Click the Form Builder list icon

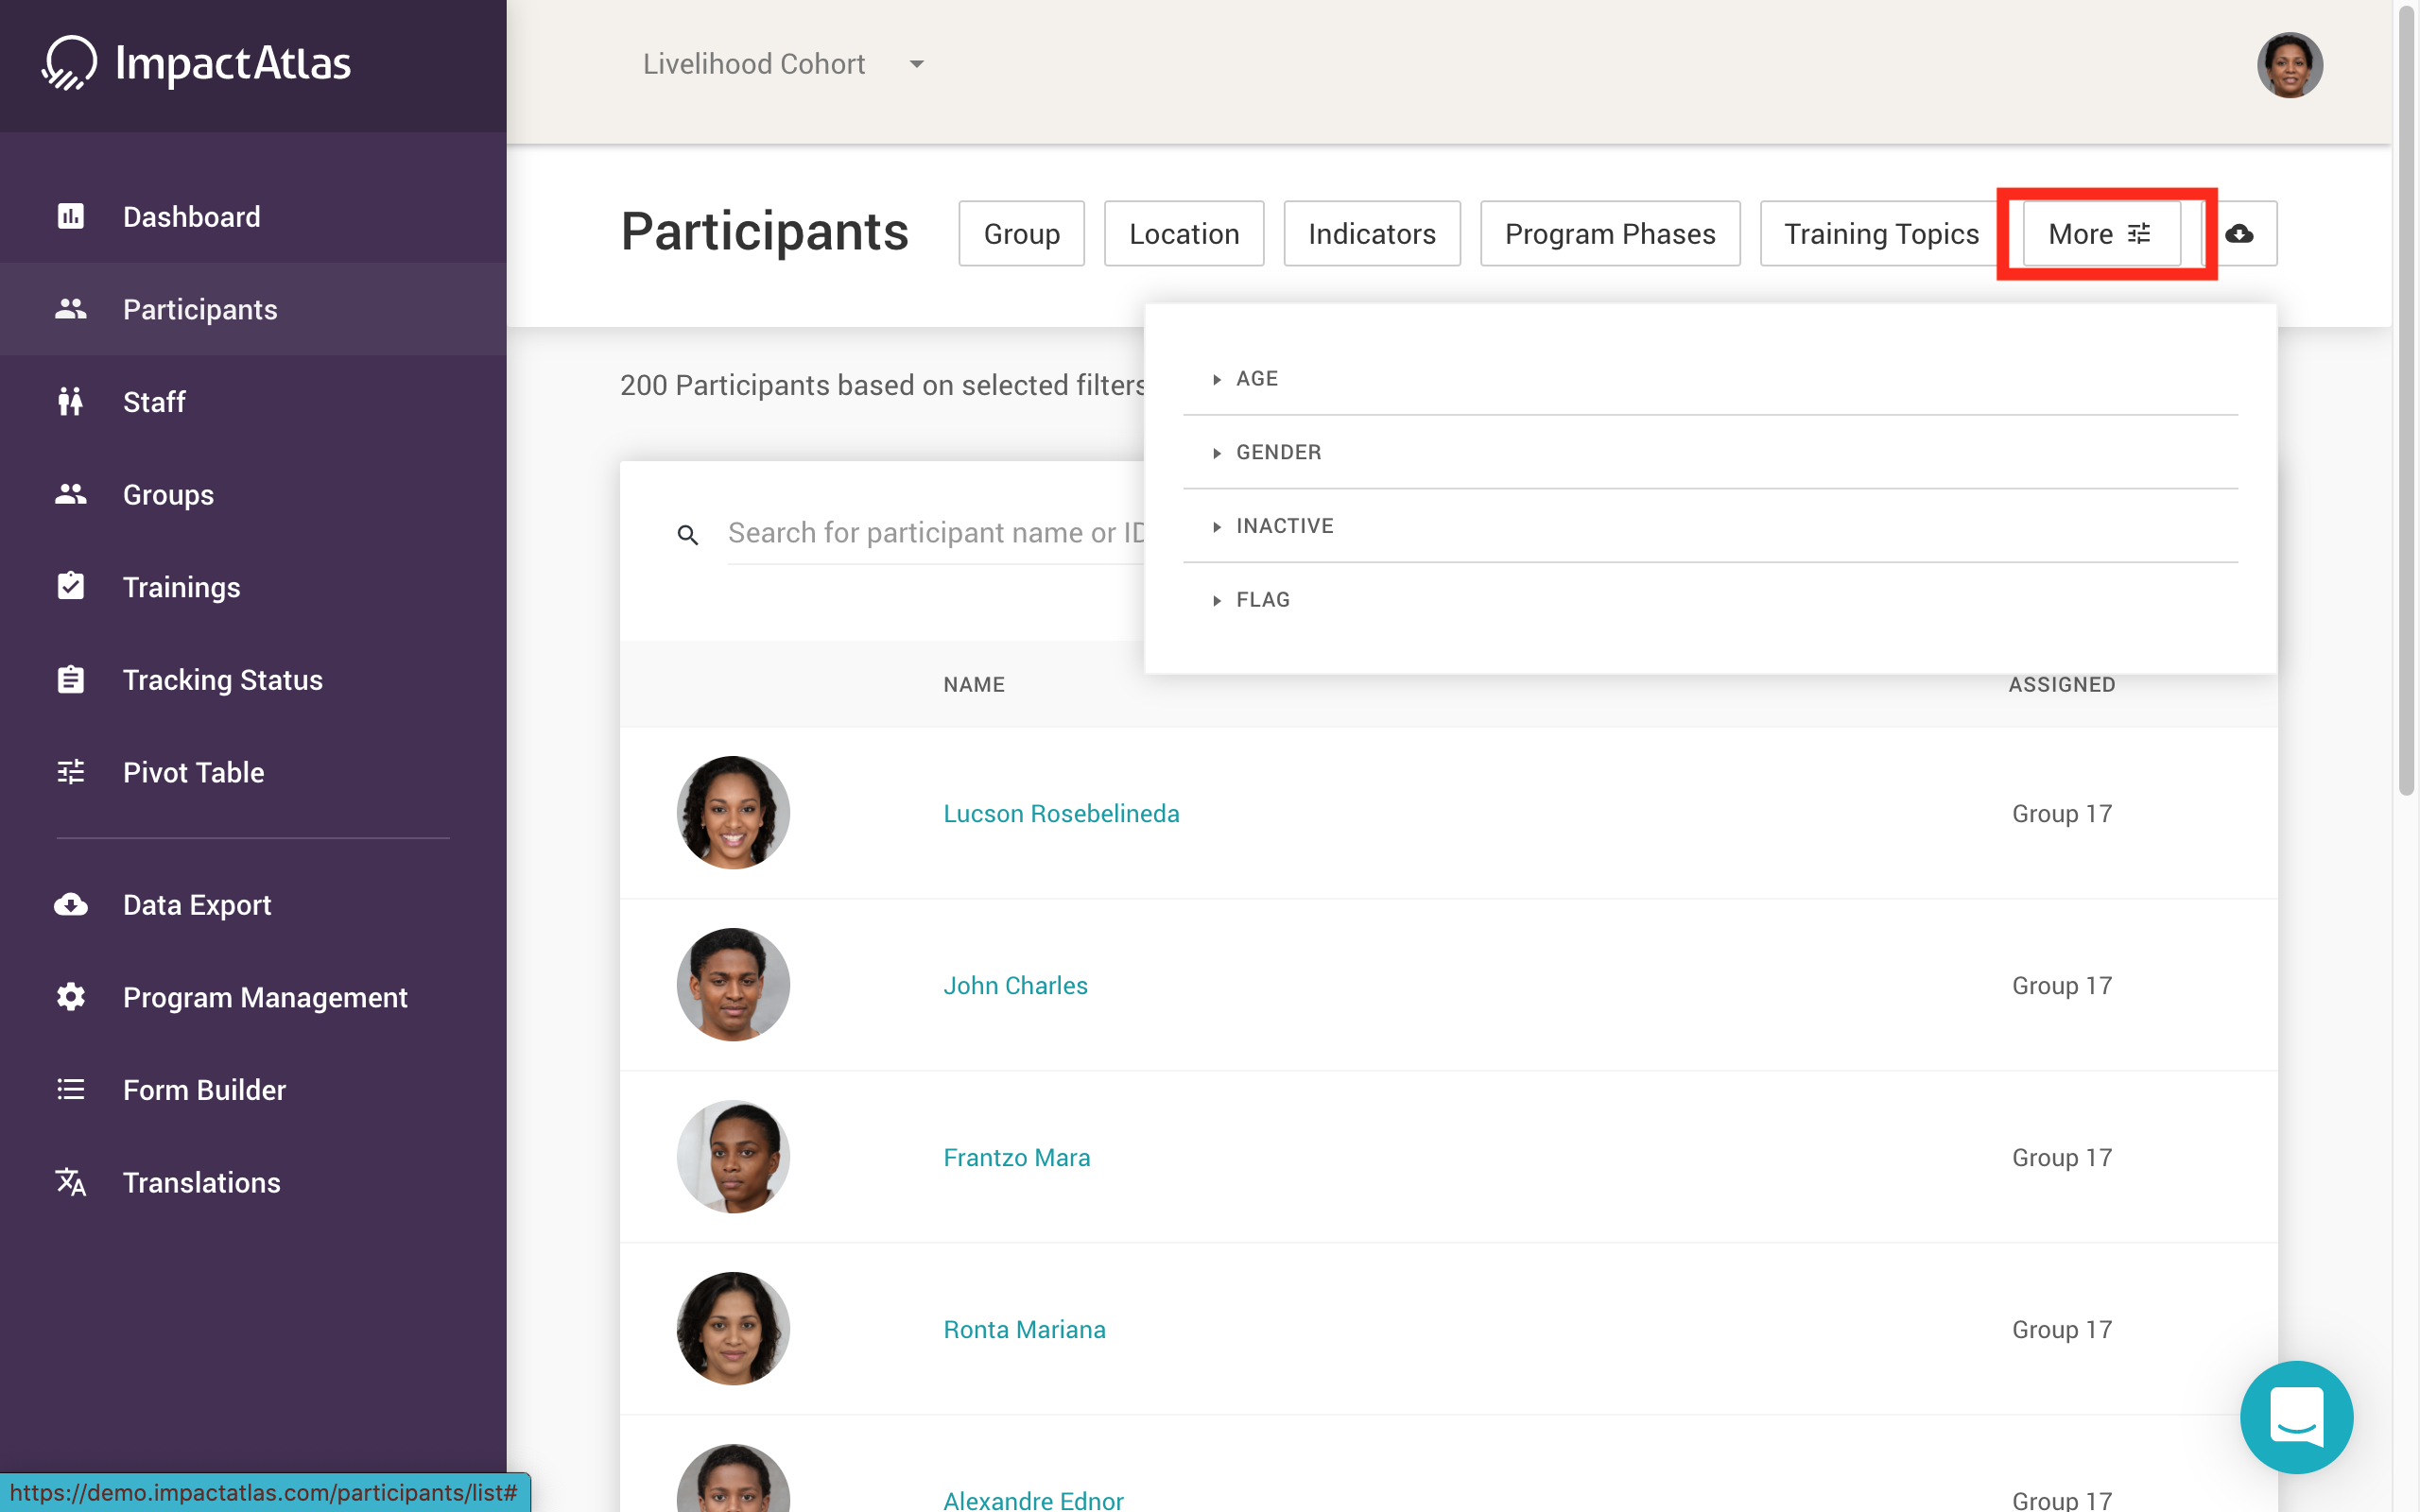(x=70, y=1089)
